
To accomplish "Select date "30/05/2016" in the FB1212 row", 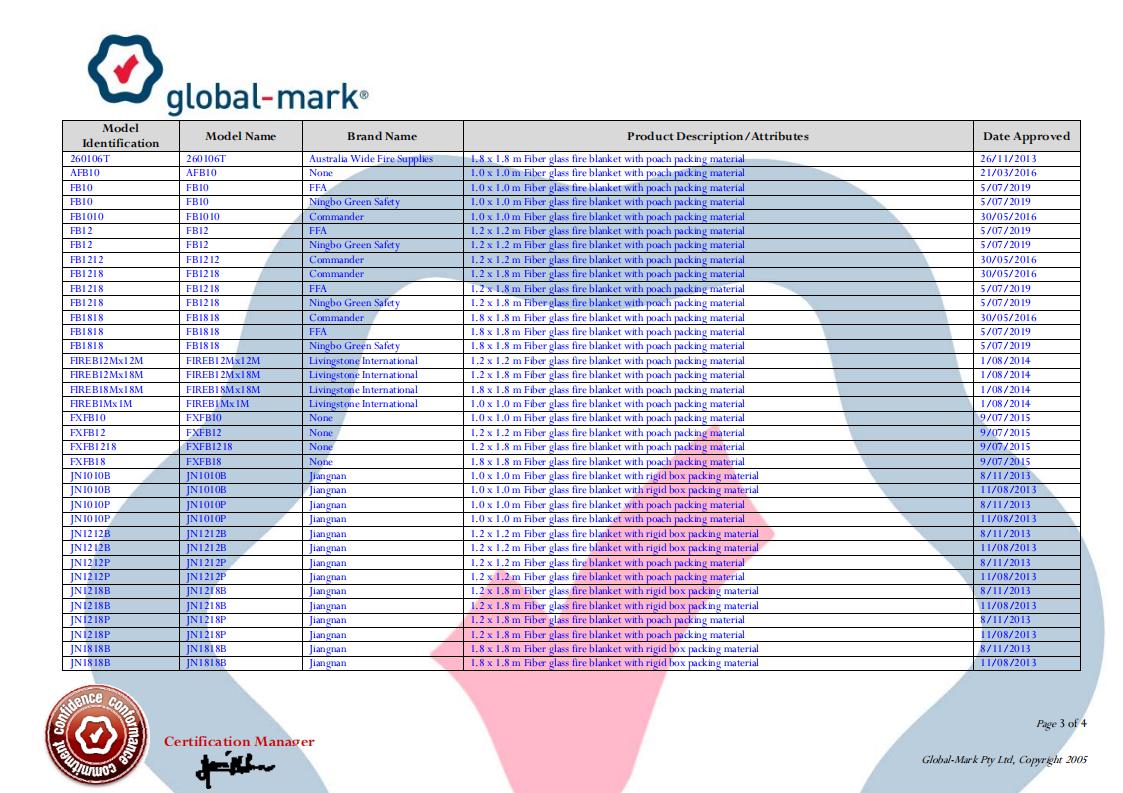I will pyautogui.click(x=1008, y=259).
